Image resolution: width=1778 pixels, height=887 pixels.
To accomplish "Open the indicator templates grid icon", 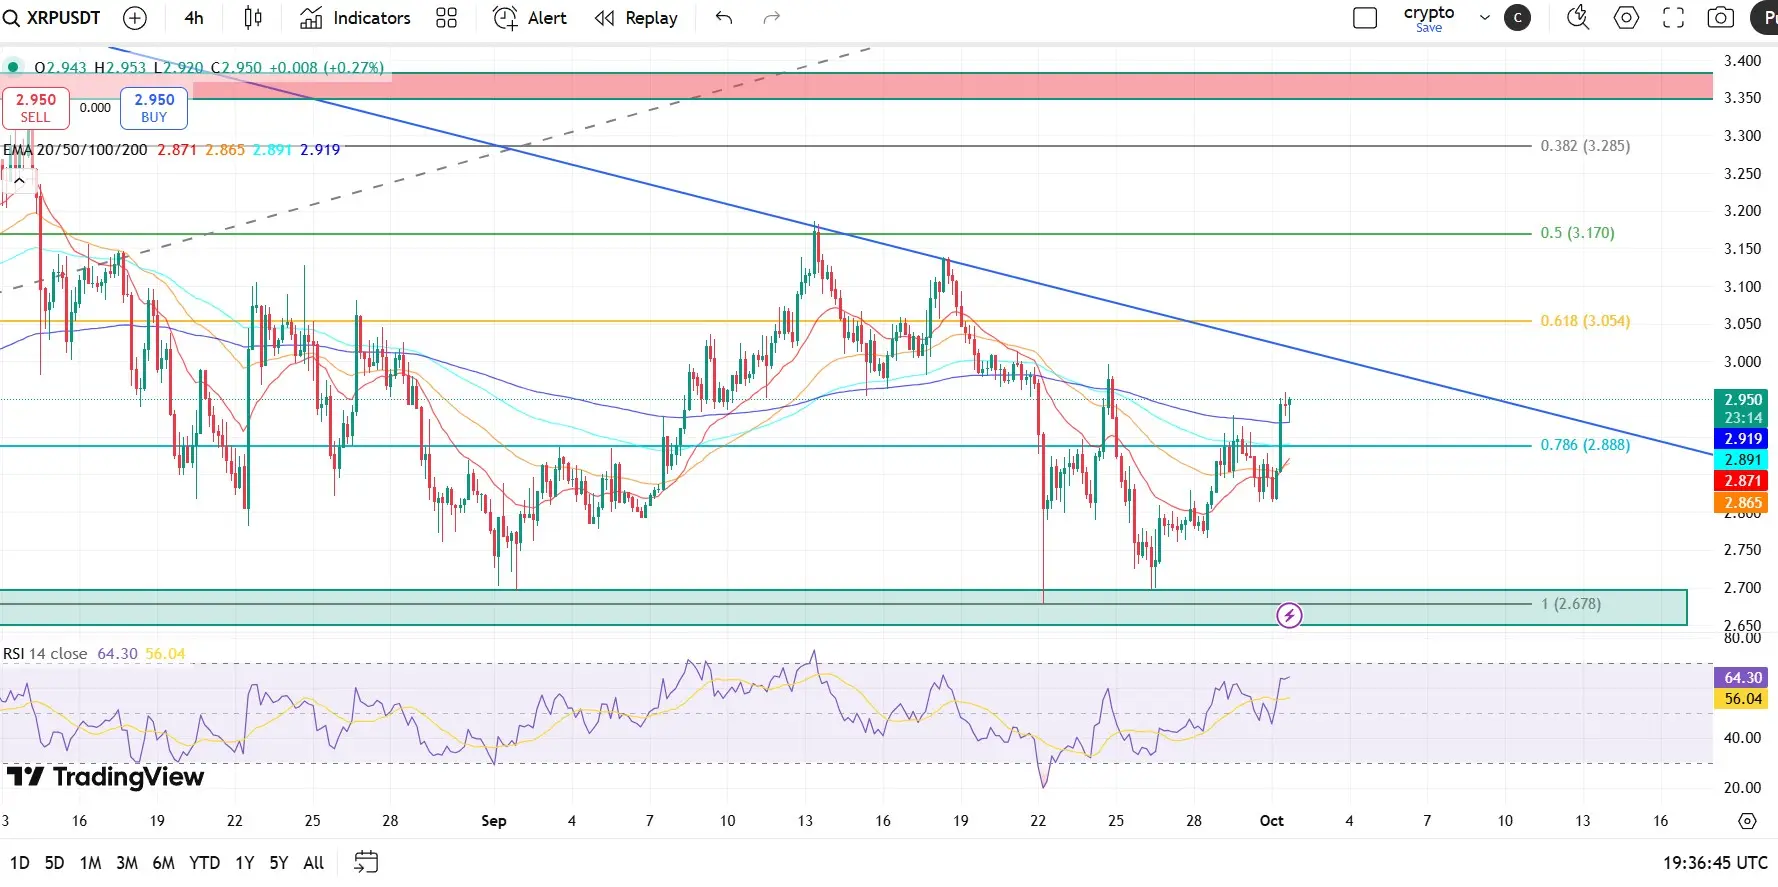I will point(446,18).
